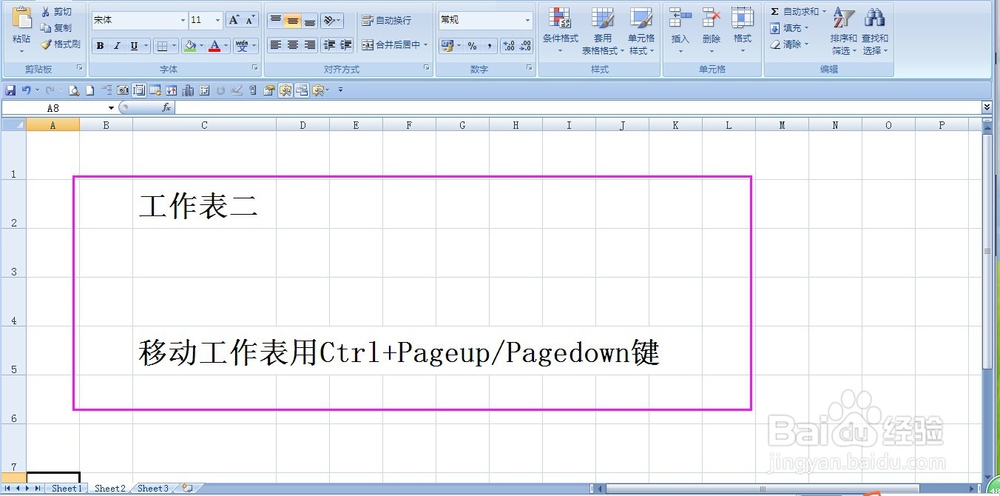Click the formula bar input area

578,108
